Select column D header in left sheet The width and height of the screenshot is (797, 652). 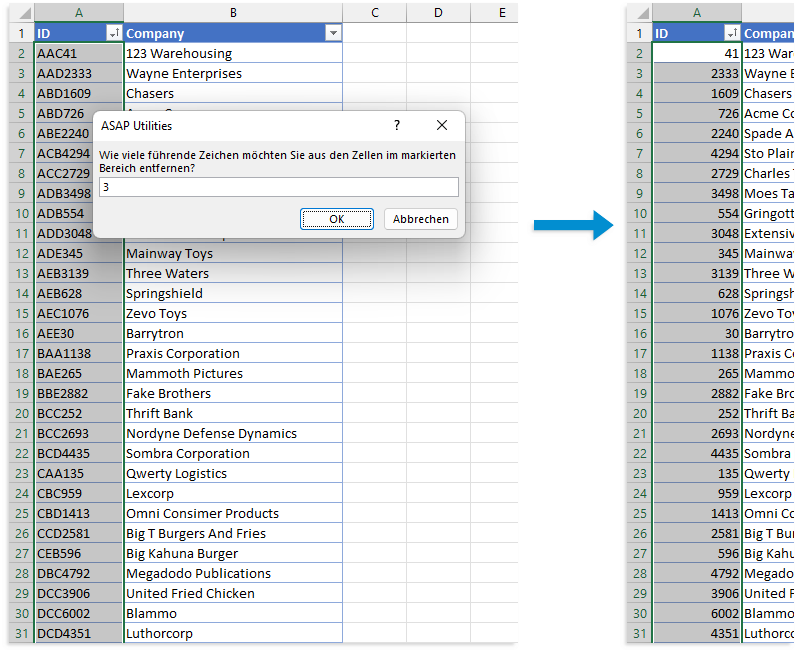coord(438,13)
